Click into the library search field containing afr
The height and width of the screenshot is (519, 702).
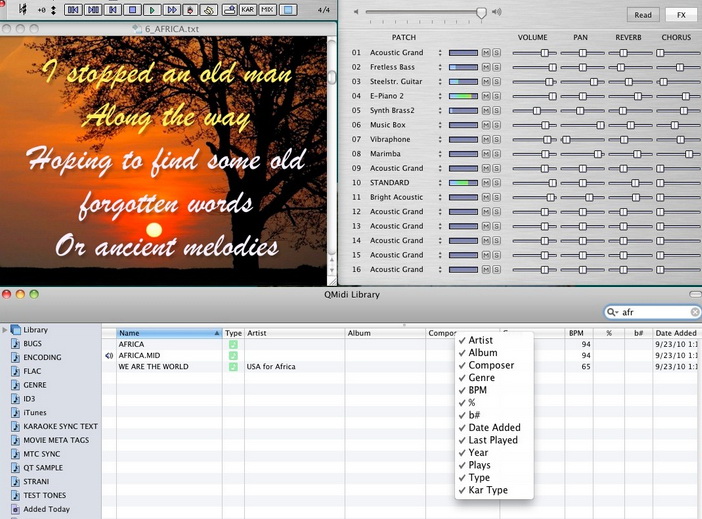pyautogui.click(x=652, y=312)
